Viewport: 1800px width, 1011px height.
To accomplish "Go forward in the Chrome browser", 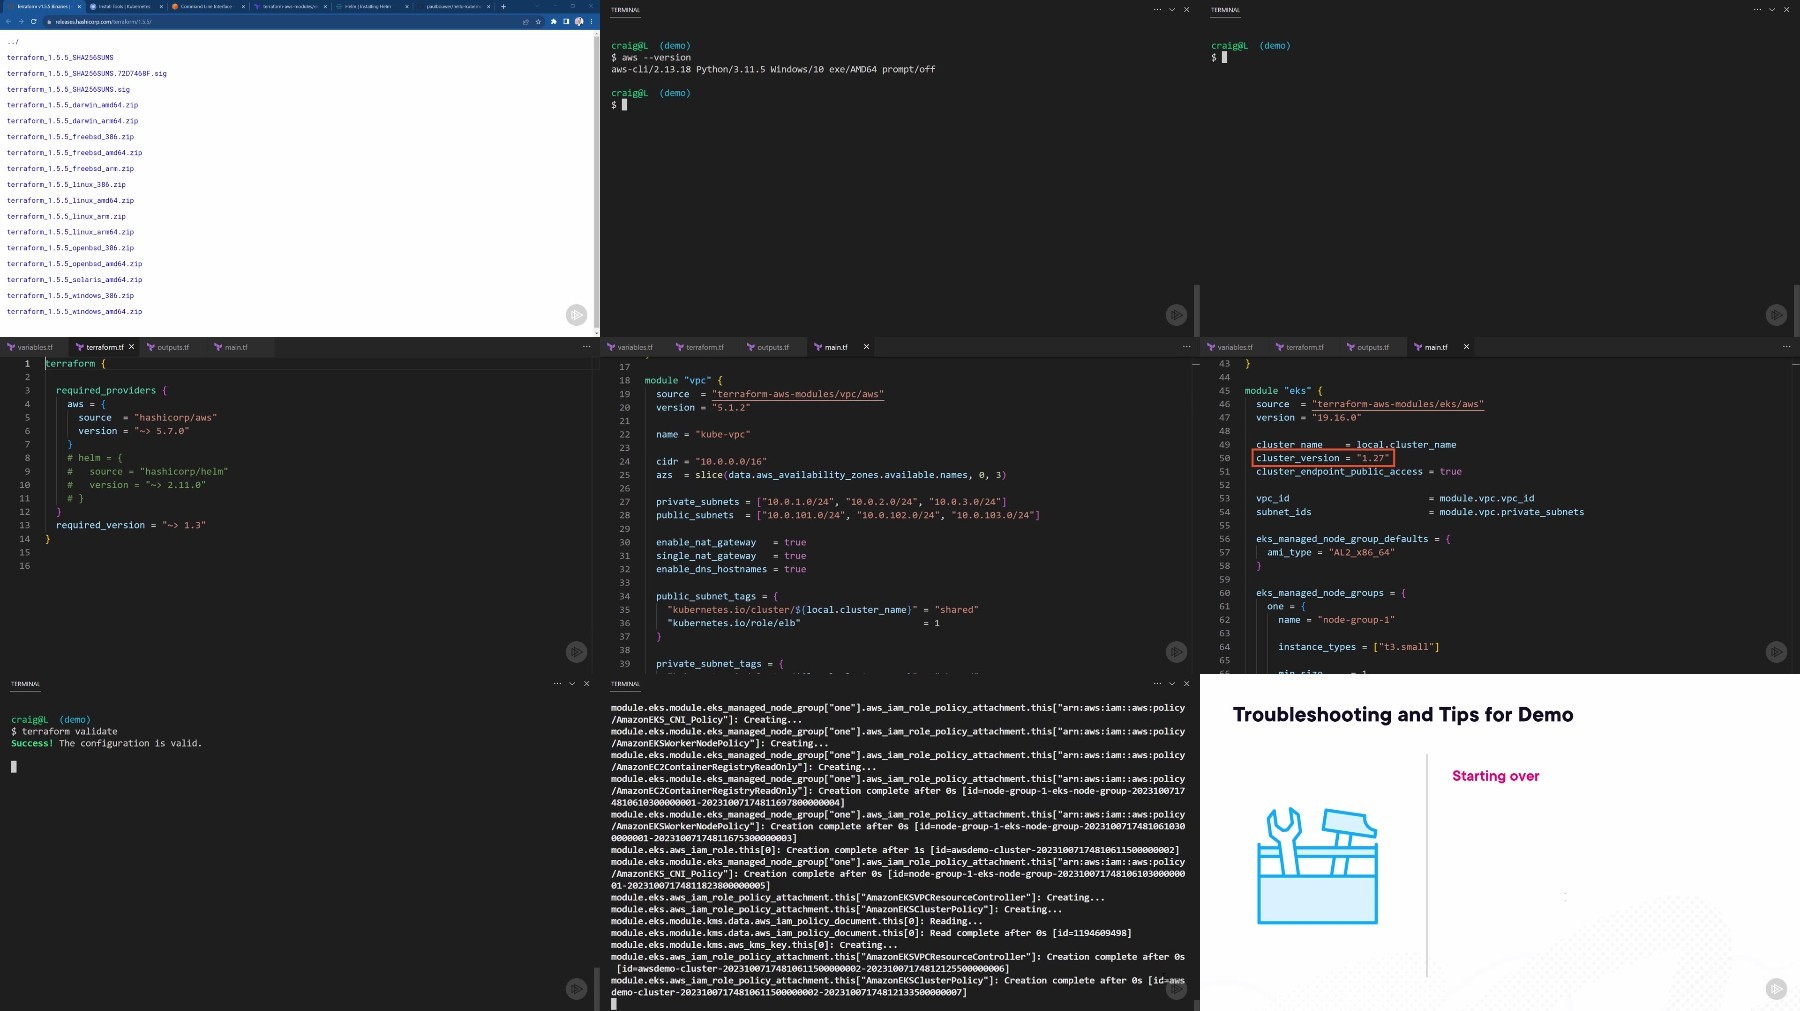I will (x=21, y=21).
